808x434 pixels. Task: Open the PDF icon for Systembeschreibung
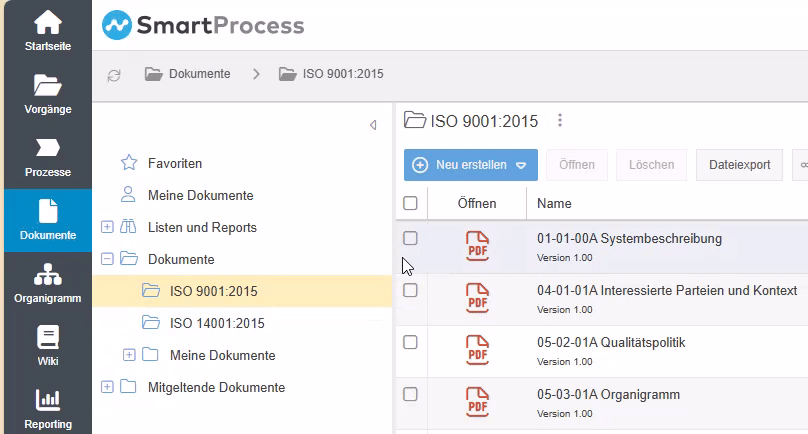[x=478, y=245]
